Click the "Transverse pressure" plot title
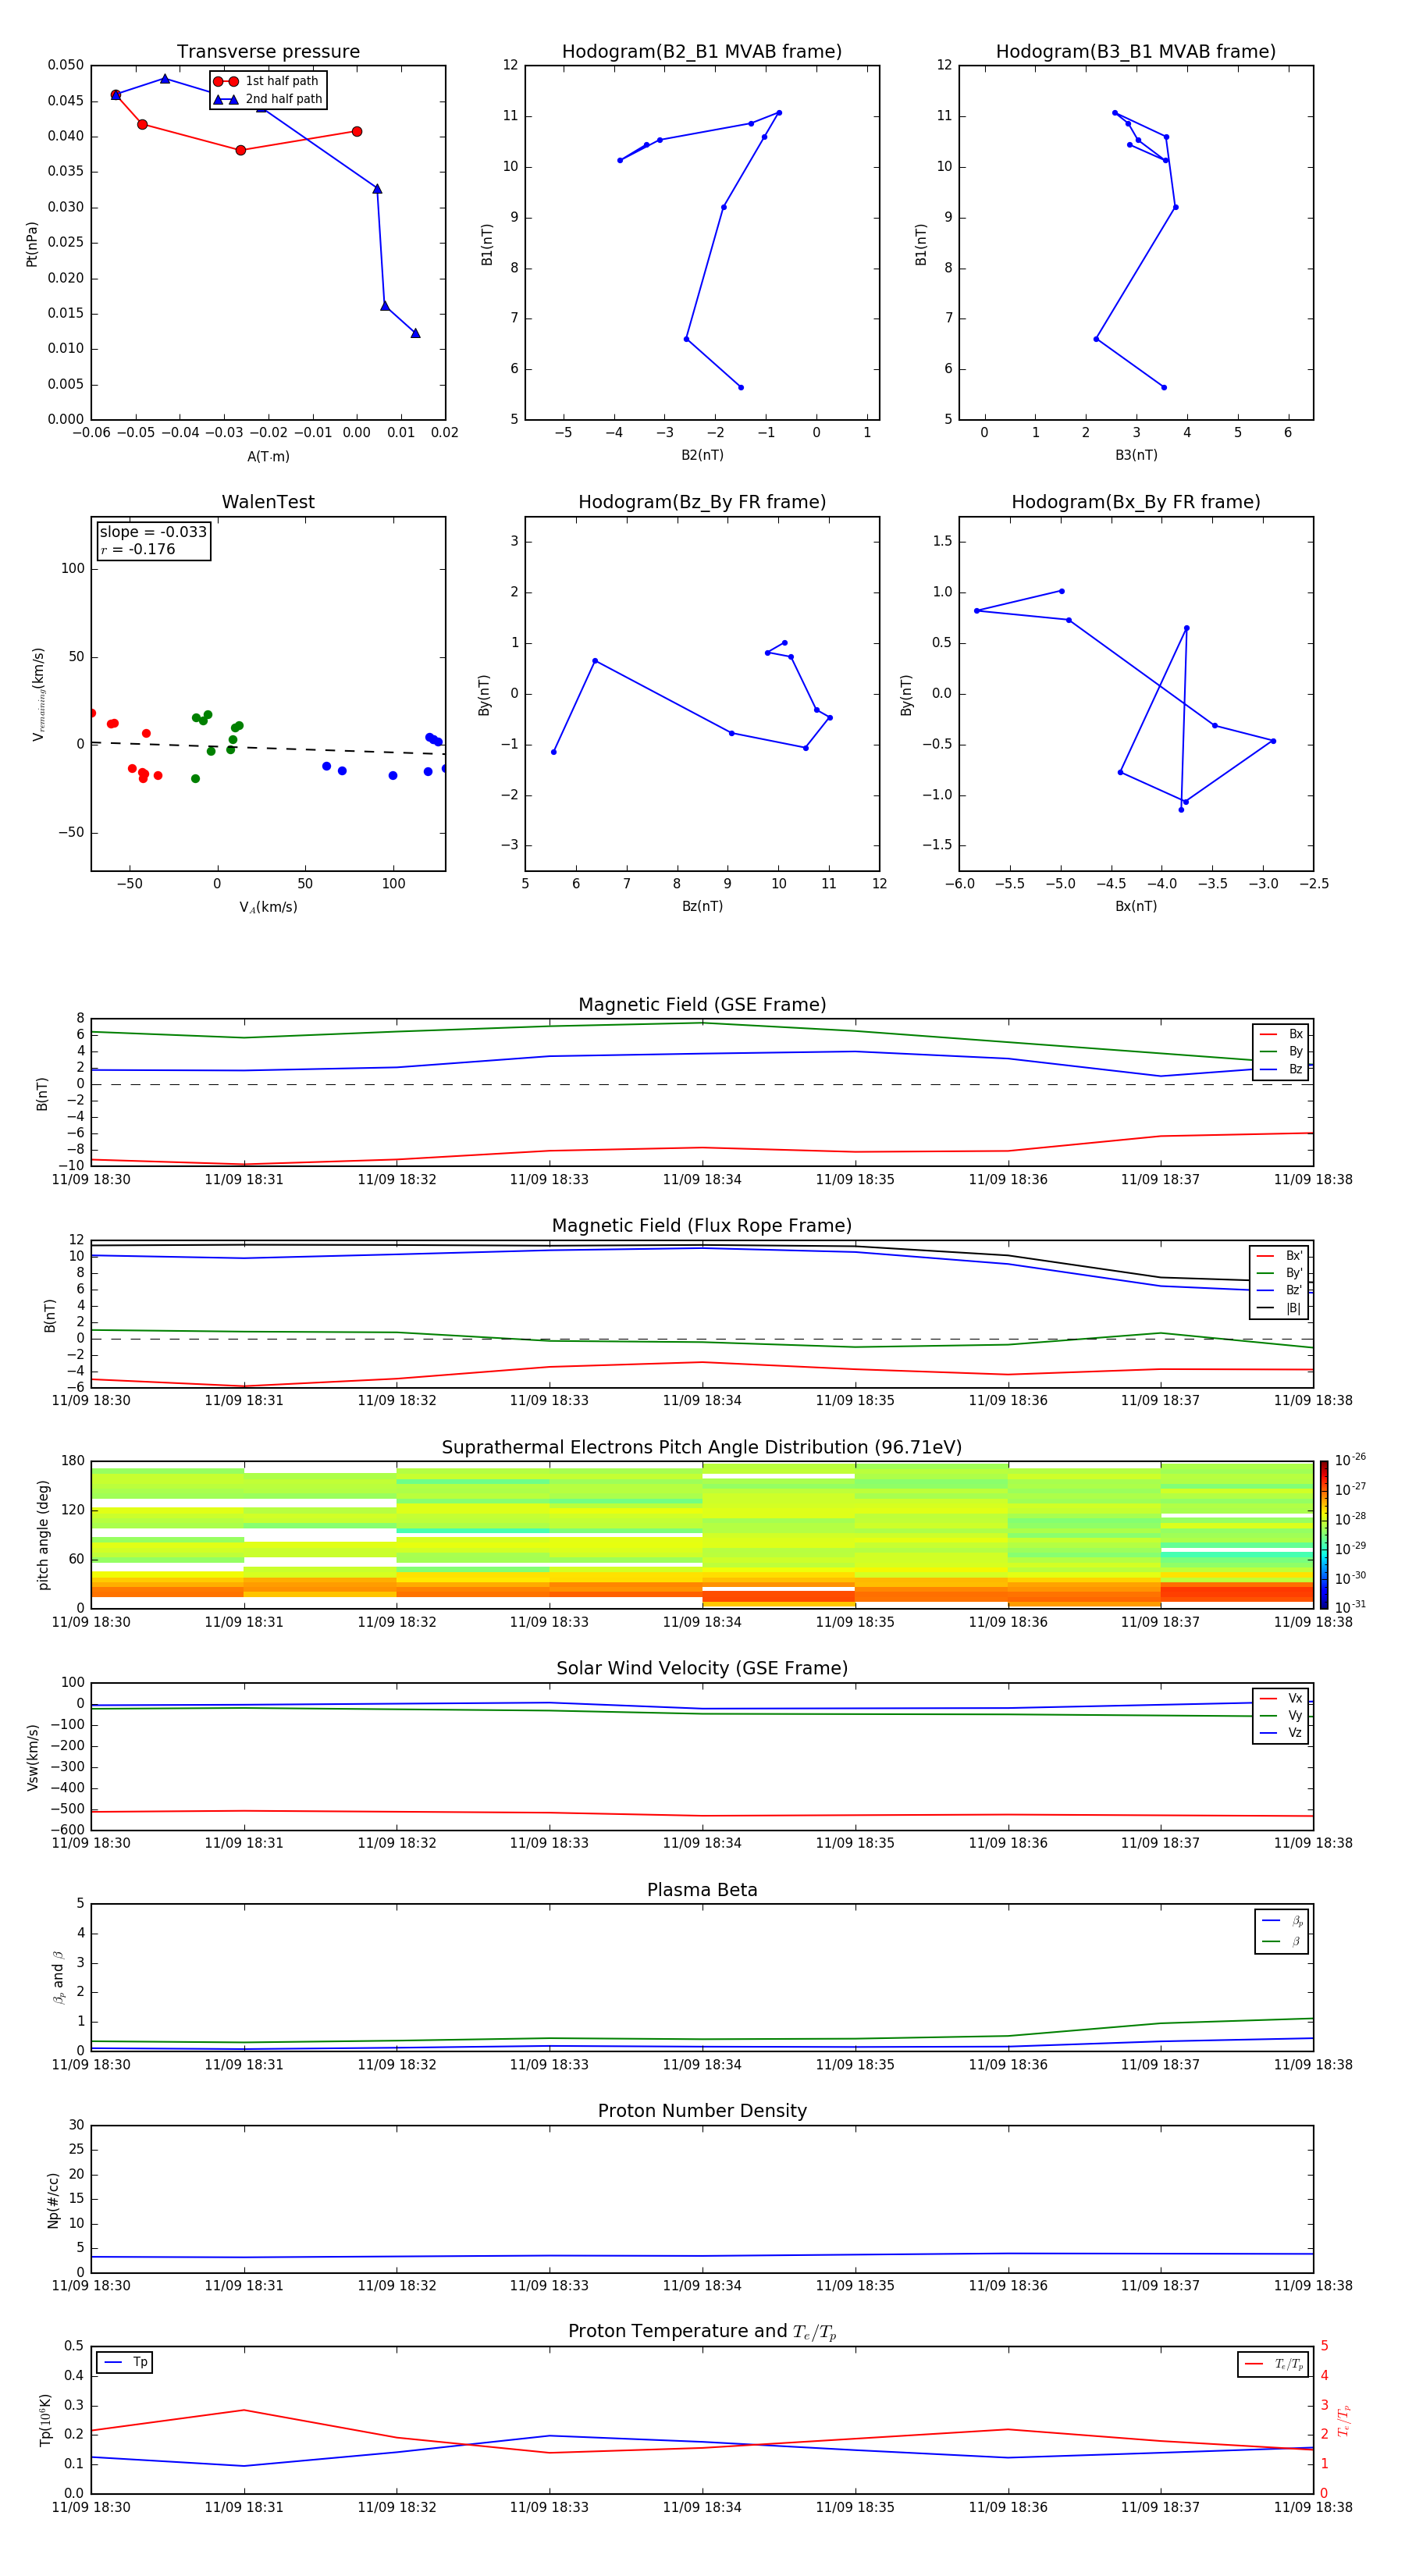The image size is (1405, 2576). (x=268, y=51)
